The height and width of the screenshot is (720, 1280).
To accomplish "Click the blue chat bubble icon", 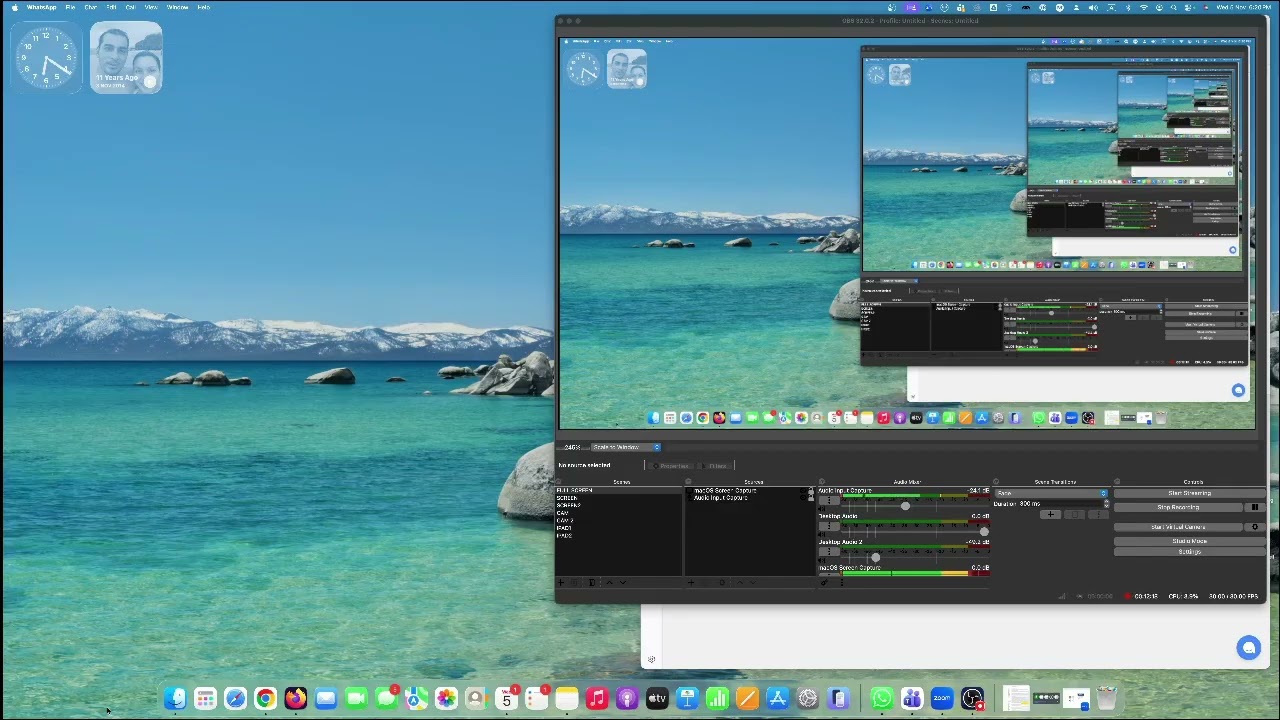I will tap(1249, 648).
